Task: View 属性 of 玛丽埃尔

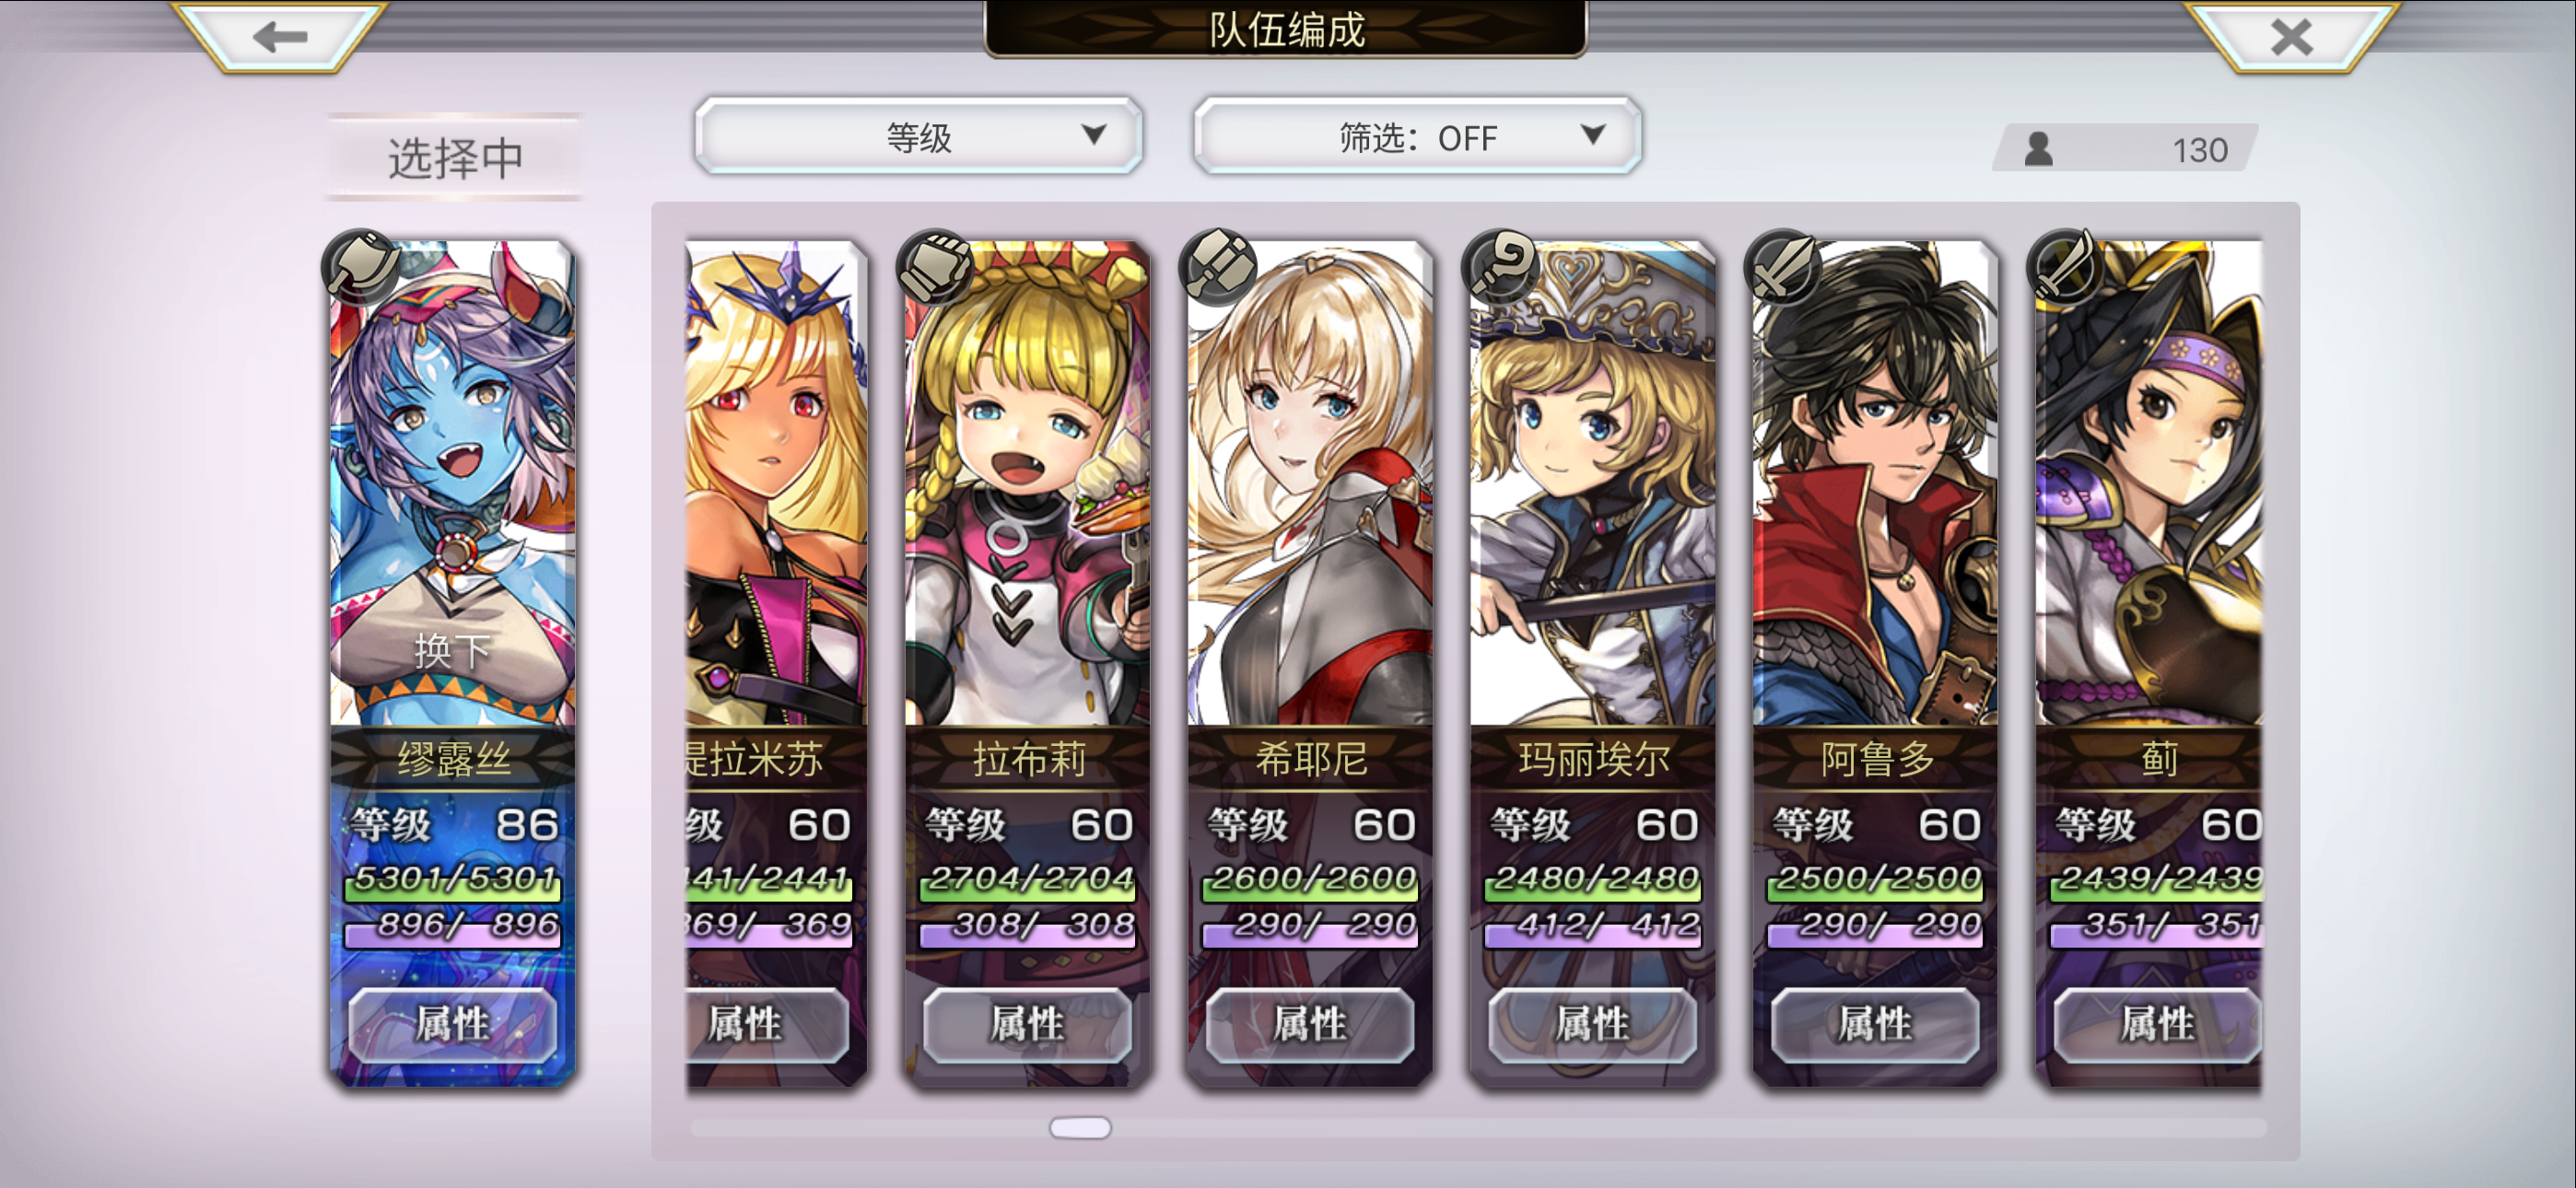Action: click(x=1592, y=1025)
